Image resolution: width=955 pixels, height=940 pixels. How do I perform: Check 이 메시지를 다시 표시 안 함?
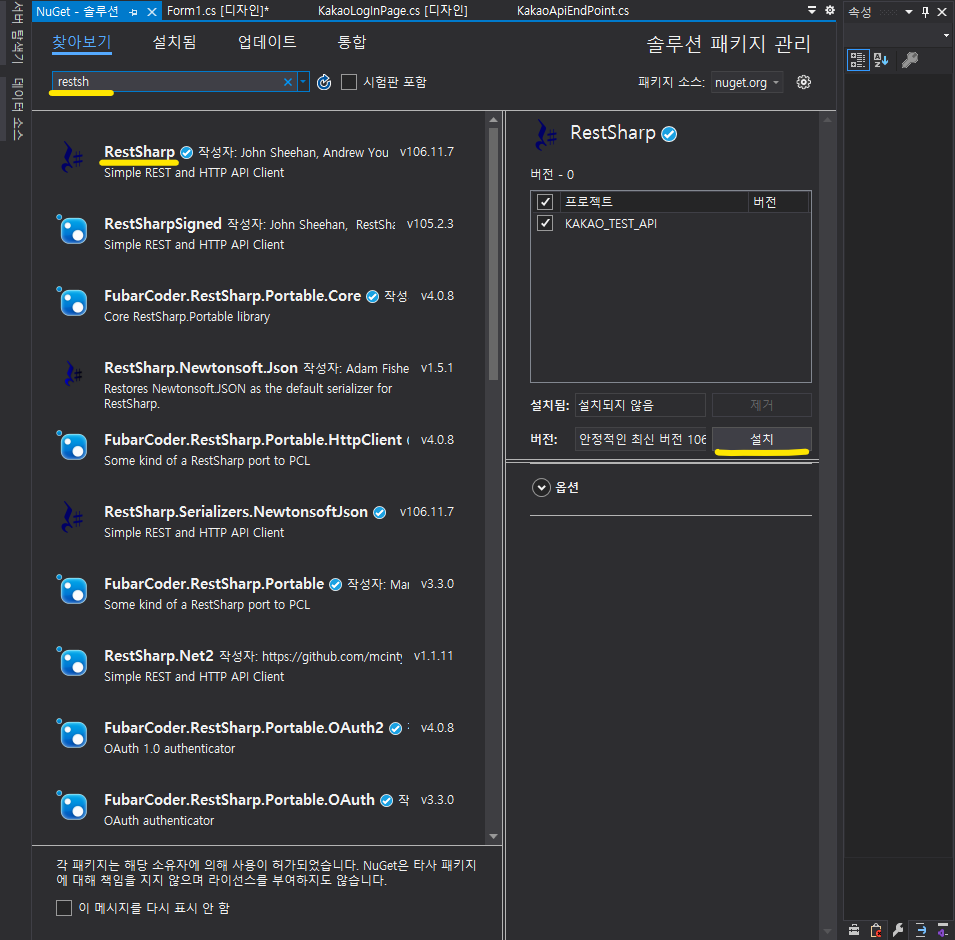coord(64,908)
